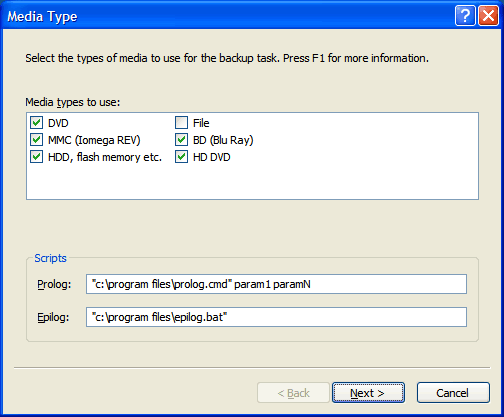Click the Prolog field label
The height and width of the screenshot is (417, 504).
tap(54, 284)
